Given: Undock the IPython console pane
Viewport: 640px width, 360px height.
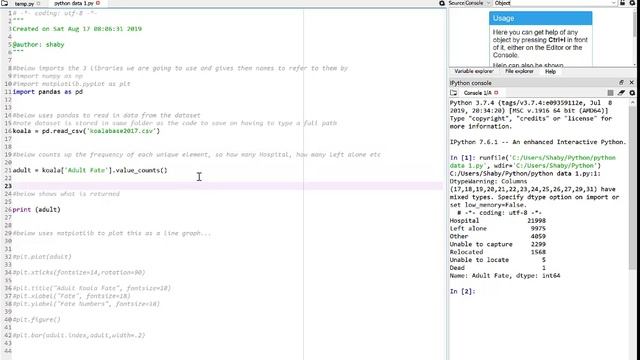Looking at the screenshot, I should click(x=622, y=82).
